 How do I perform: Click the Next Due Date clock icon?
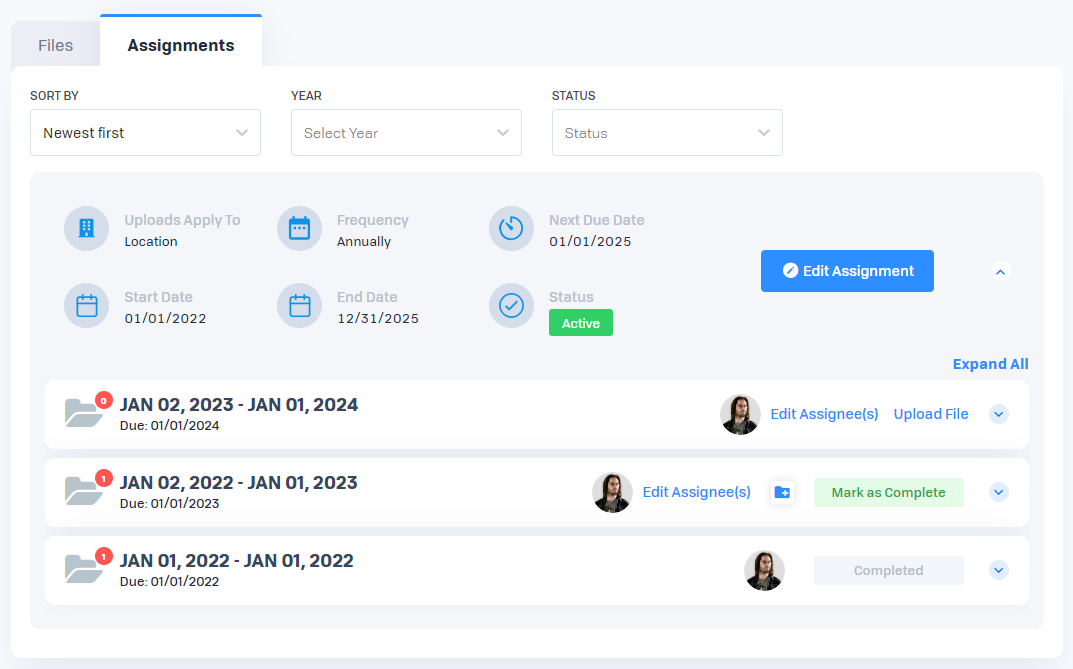tap(511, 229)
